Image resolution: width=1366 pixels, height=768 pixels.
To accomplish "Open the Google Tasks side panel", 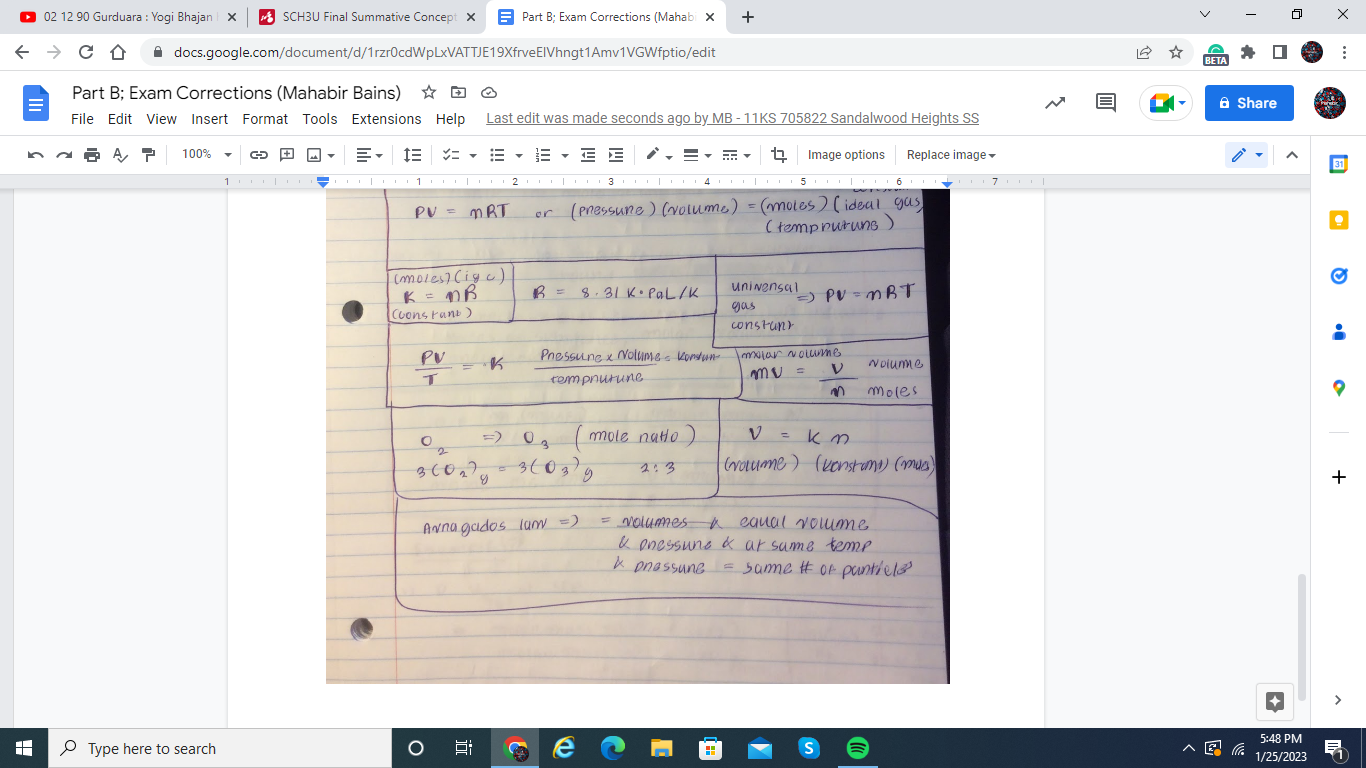I will [x=1338, y=276].
